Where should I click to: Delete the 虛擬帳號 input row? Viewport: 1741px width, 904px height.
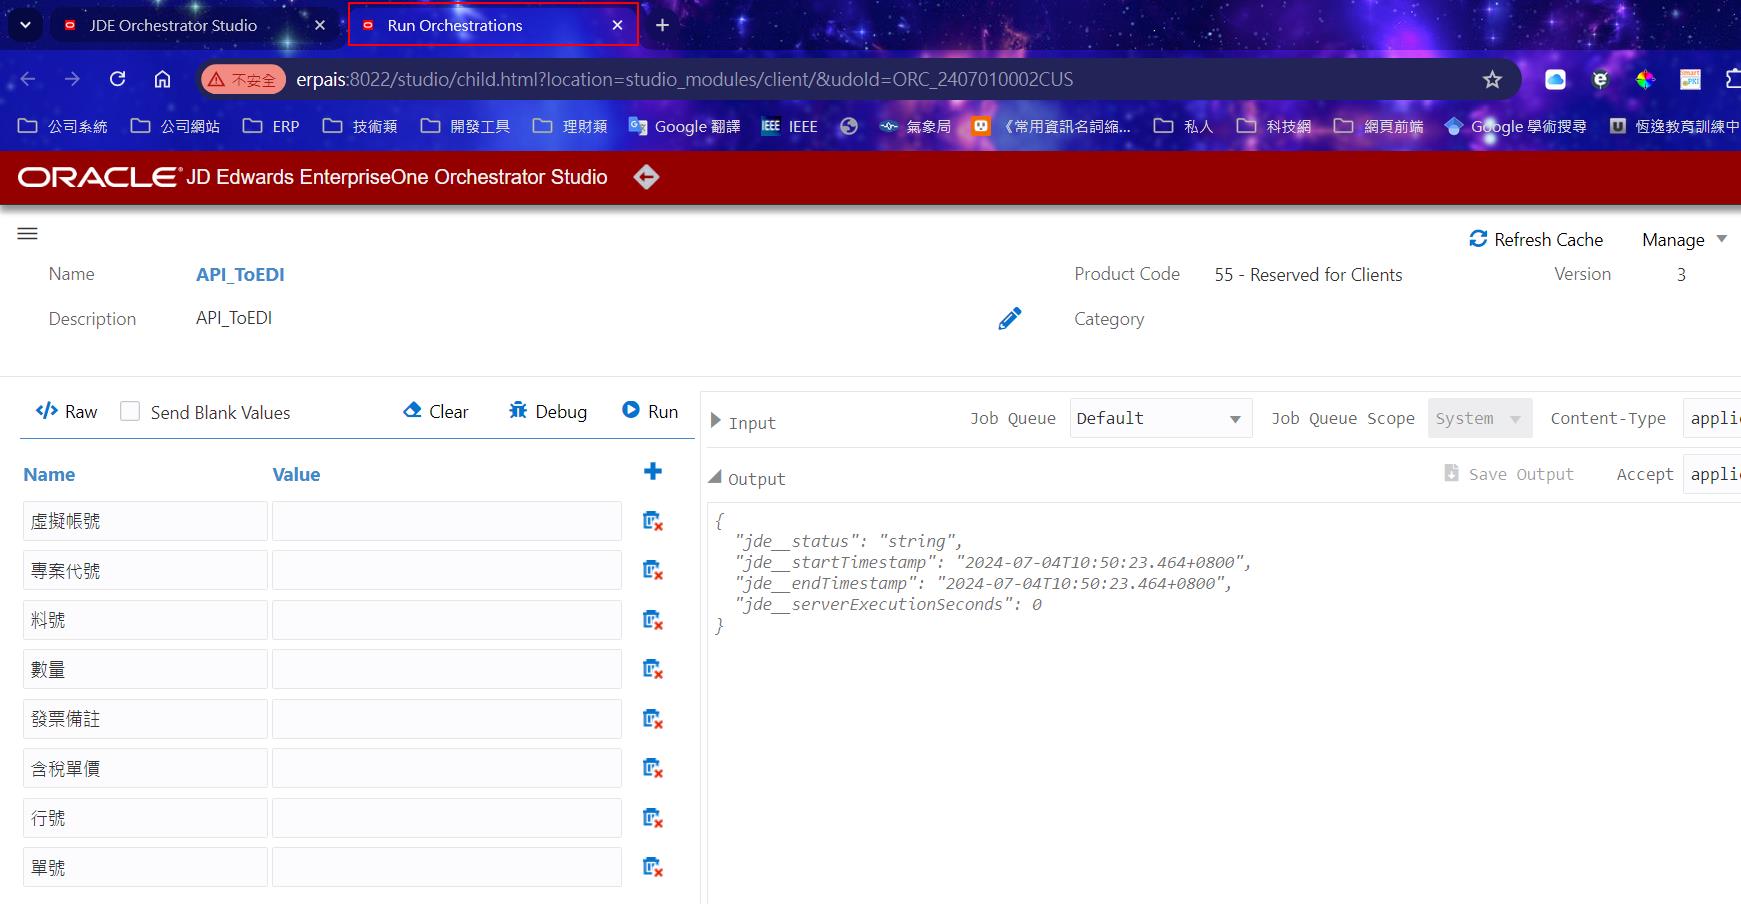click(653, 521)
